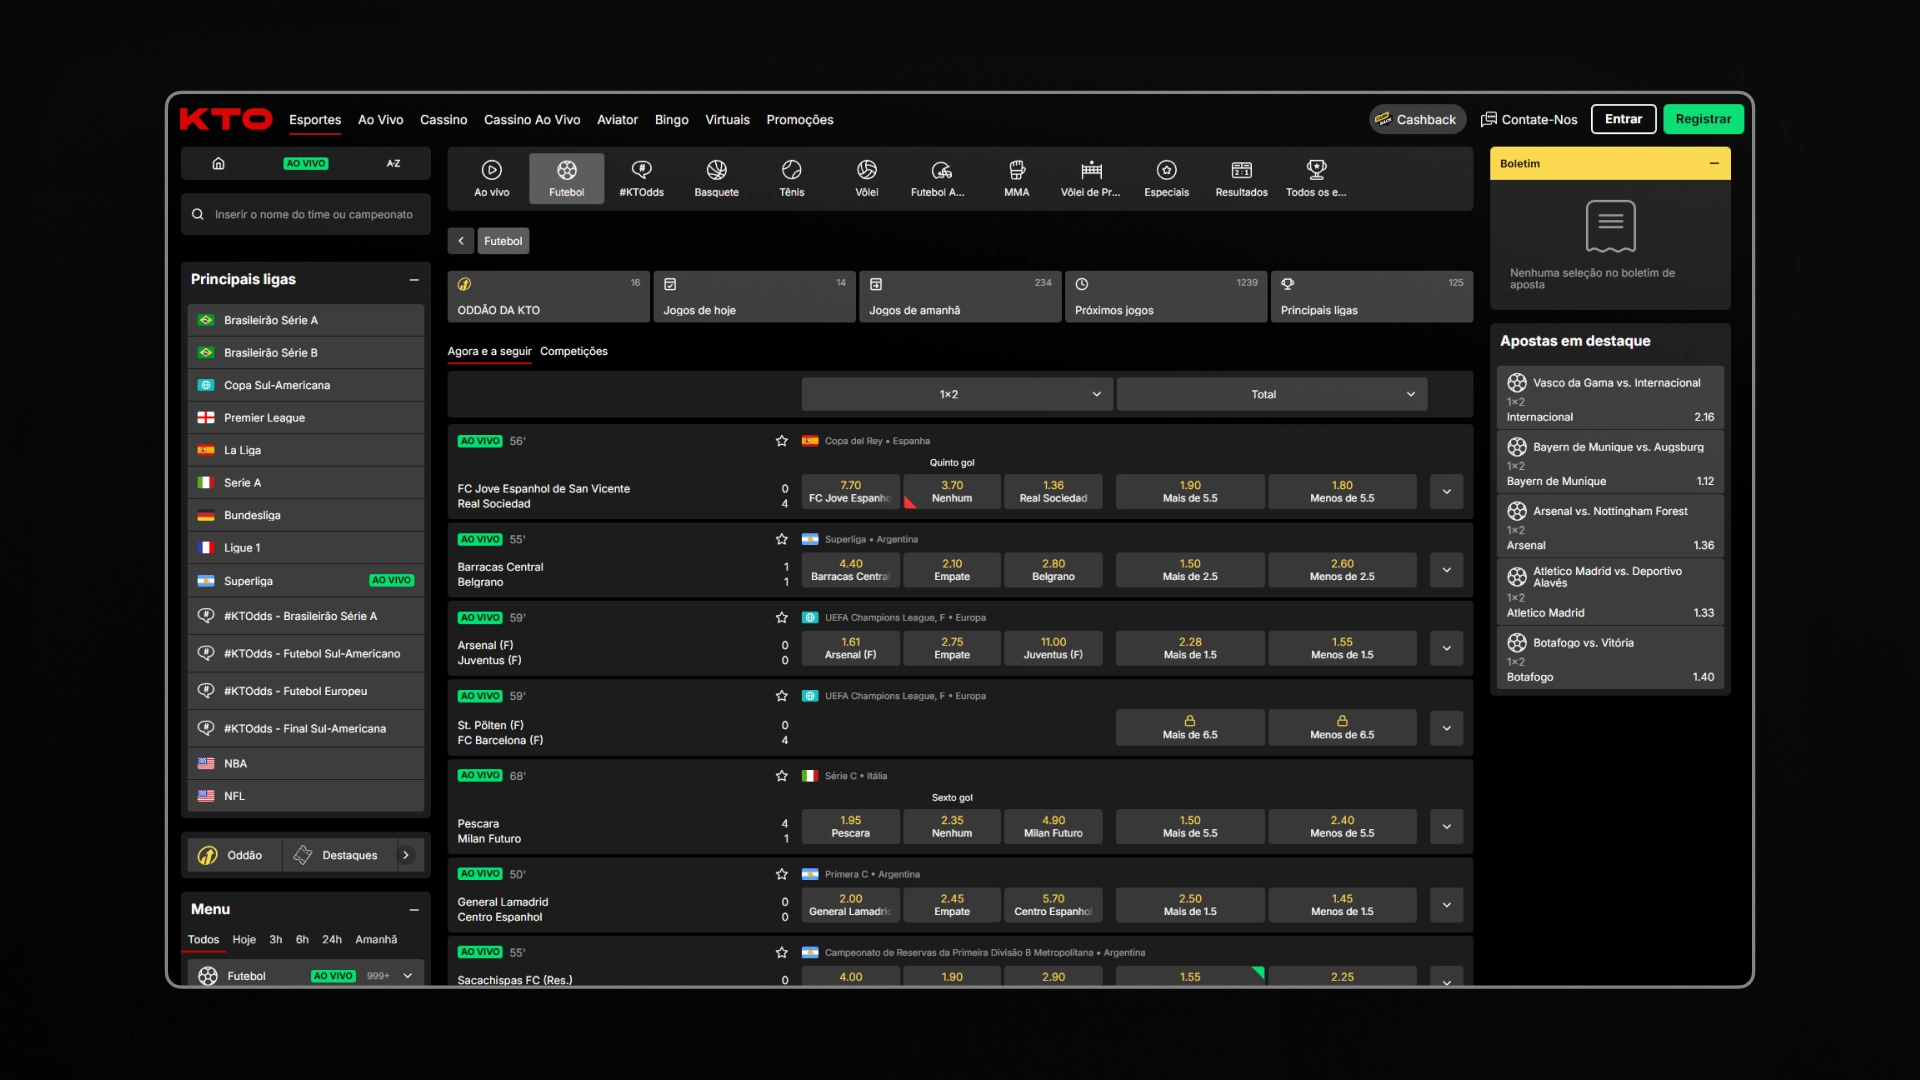Toggle the AO VIVO filter in the sidebar
Image resolution: width=1920 pixels, height=1080 pixels.
306,163
